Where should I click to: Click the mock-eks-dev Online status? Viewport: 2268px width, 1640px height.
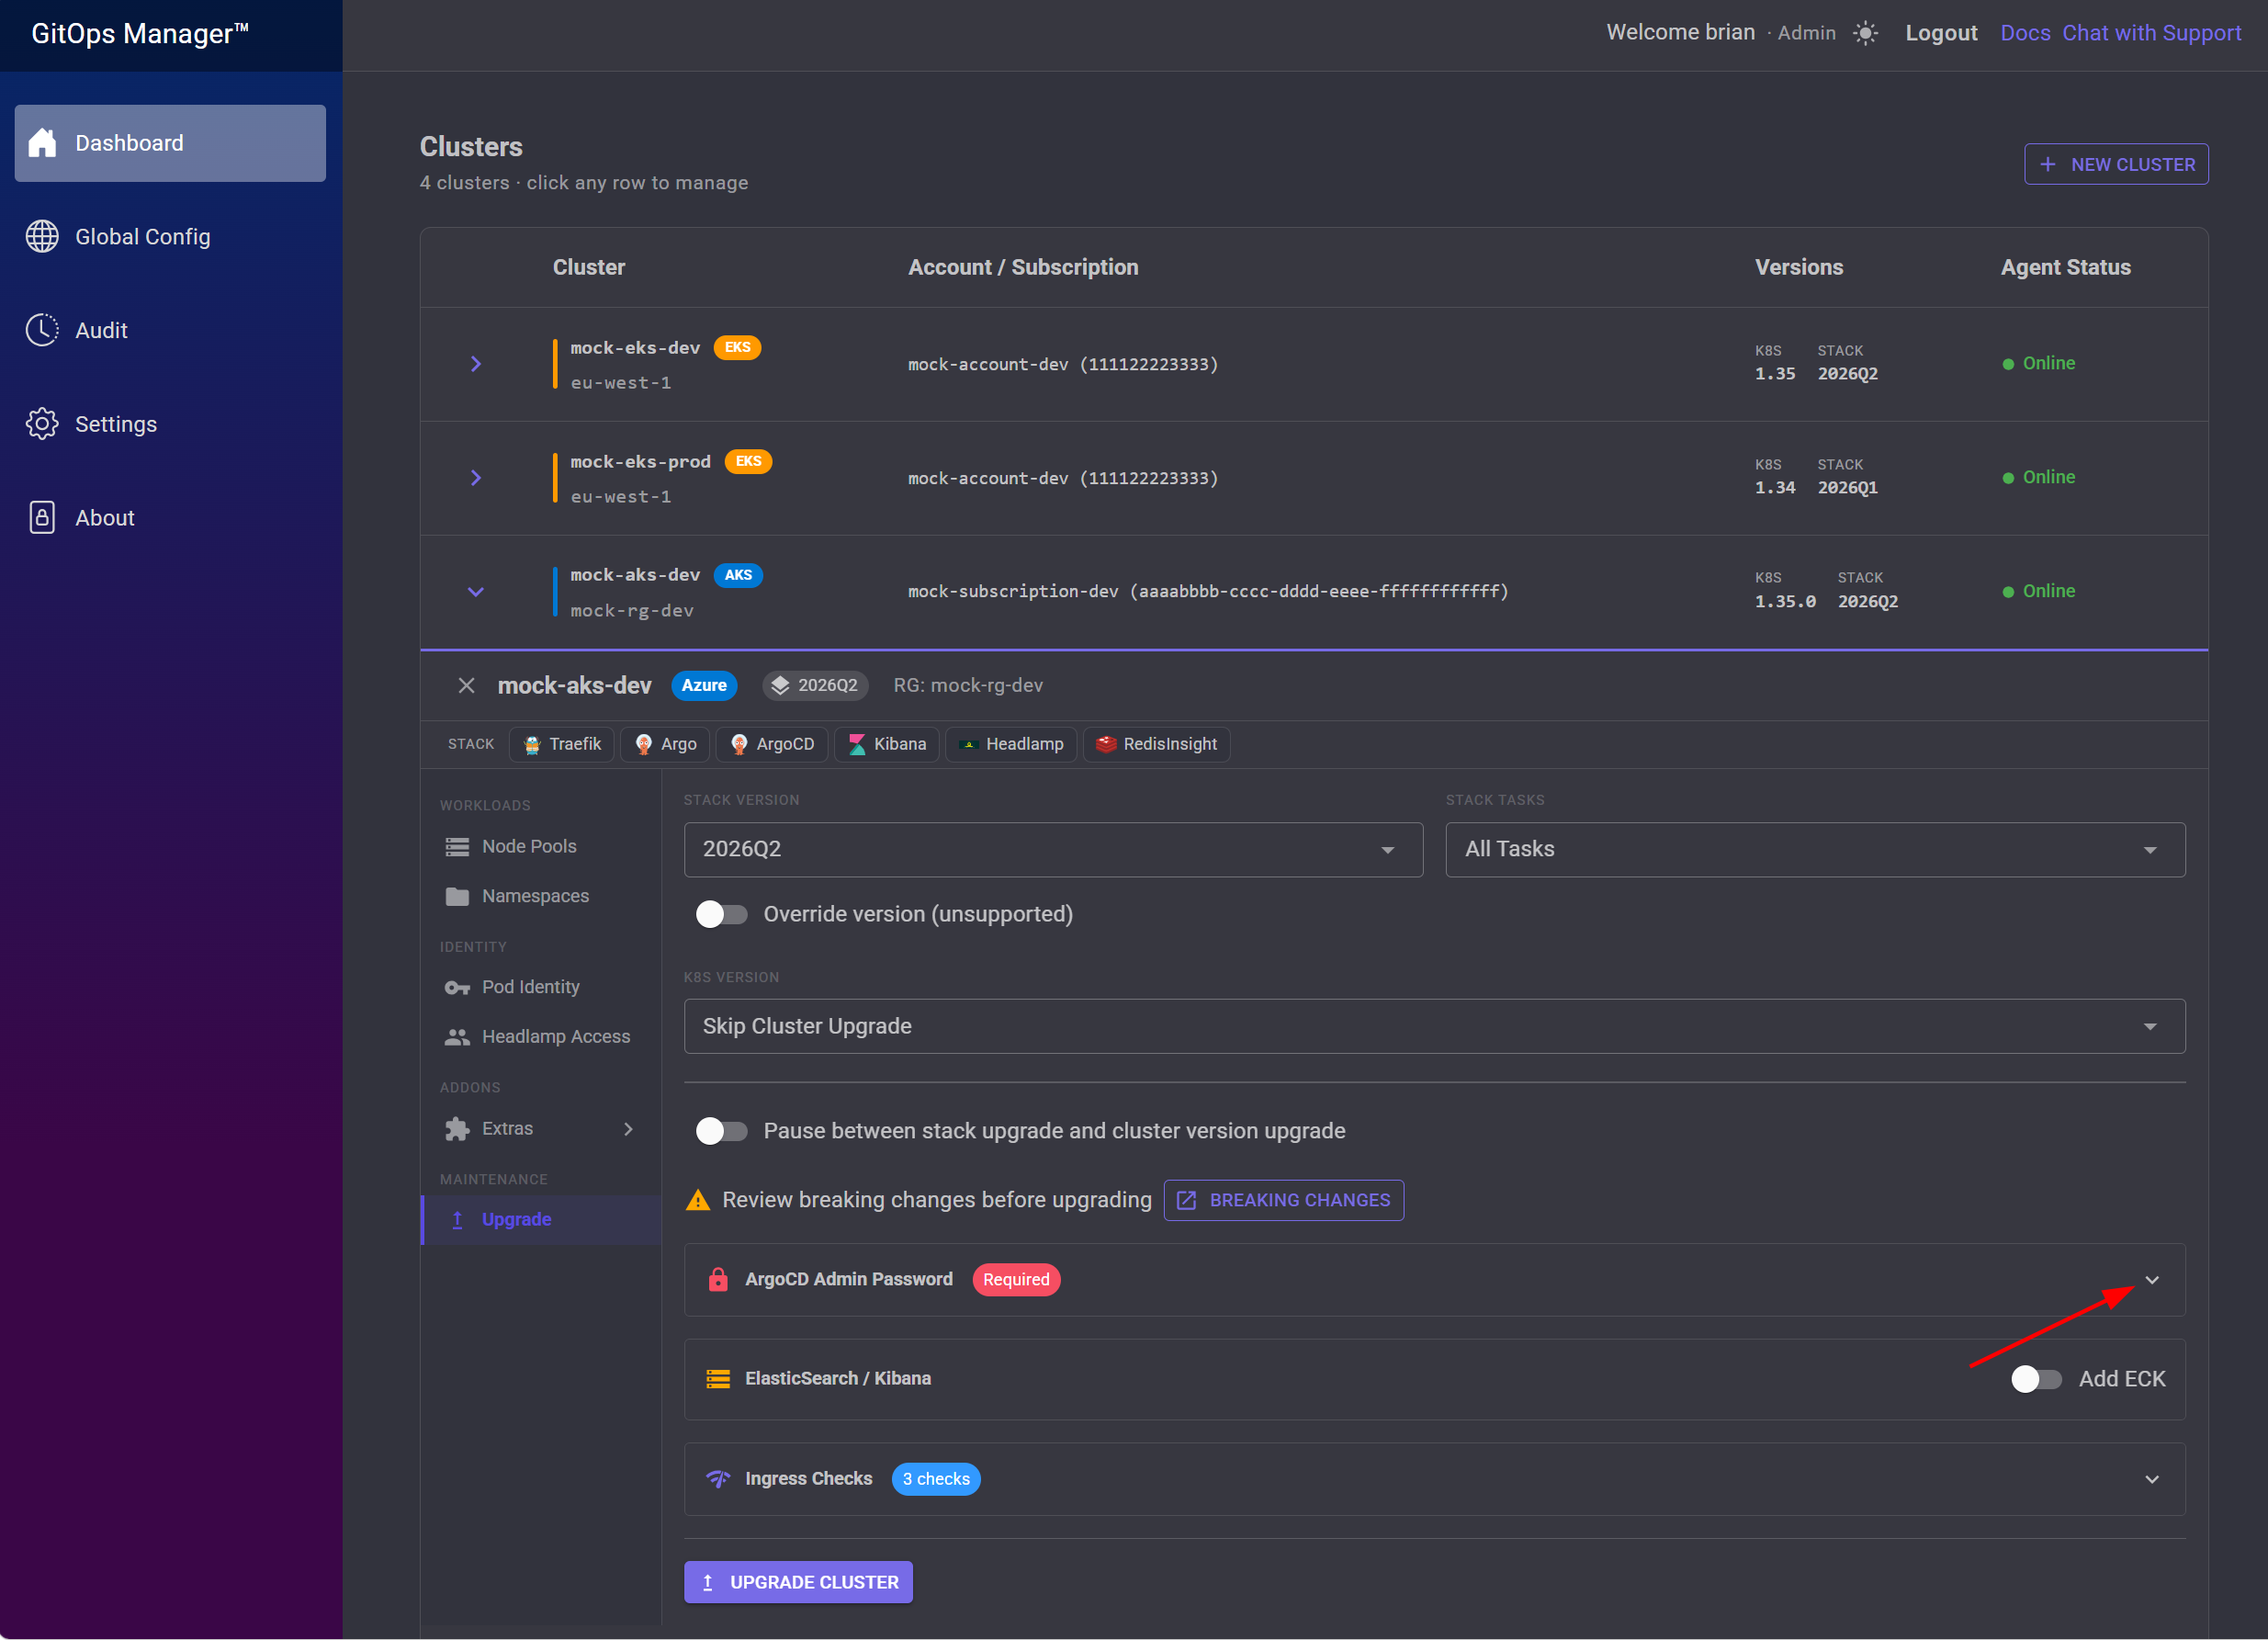[x=2038, y=364]
